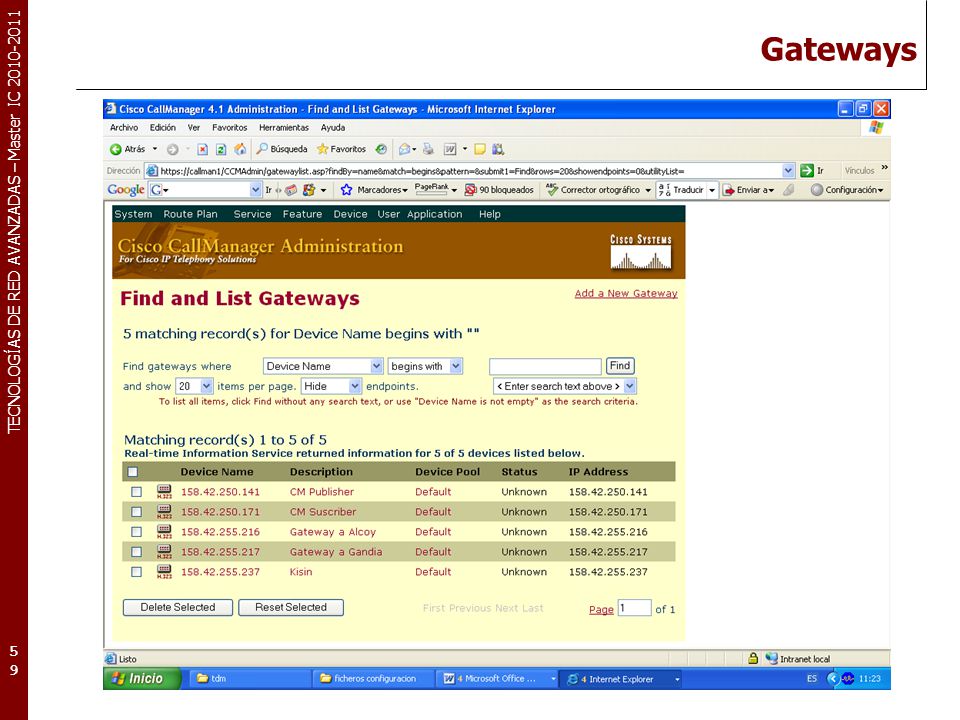The image size is (960, 720).
Task: Open the Route Plan menu
Action: click(x=190, y=214)
